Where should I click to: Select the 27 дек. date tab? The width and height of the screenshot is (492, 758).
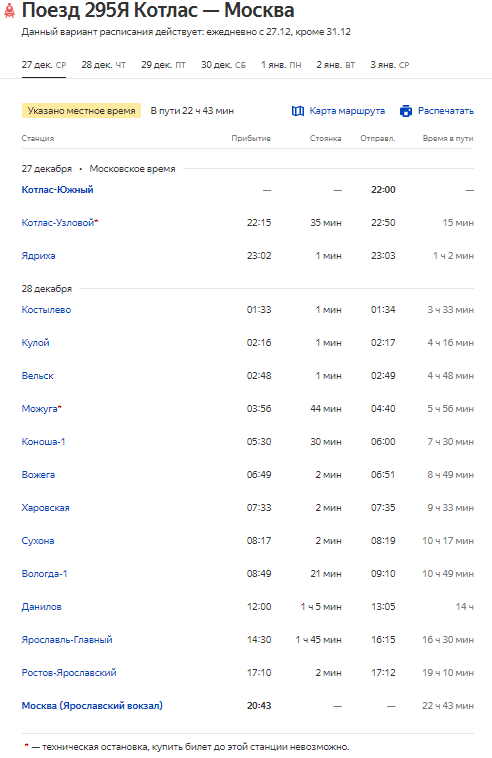44,65
